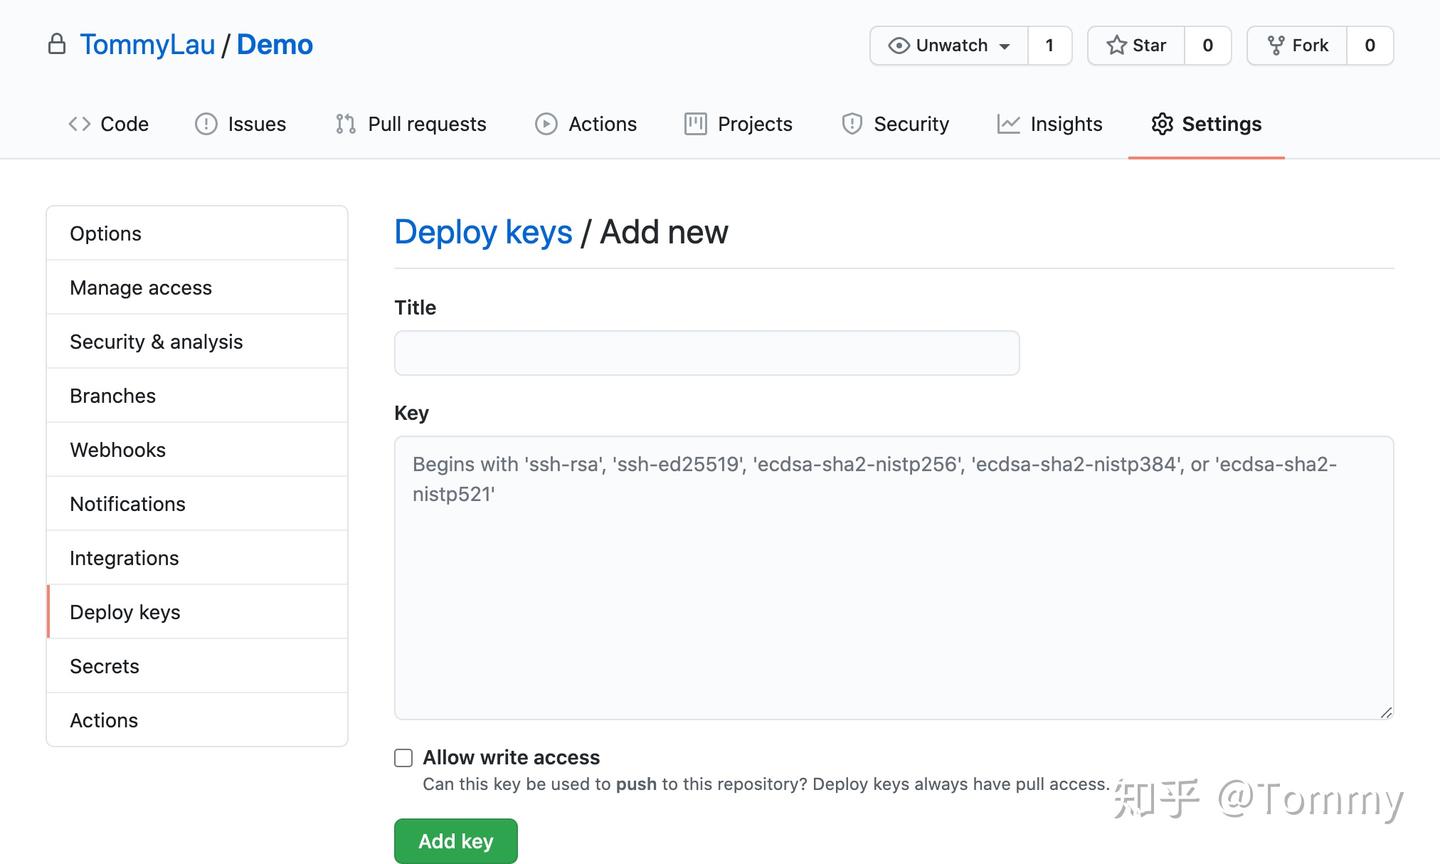1440x864 pixels.
Task: Open the watcher count showing 1
Action: [1050, 45]
